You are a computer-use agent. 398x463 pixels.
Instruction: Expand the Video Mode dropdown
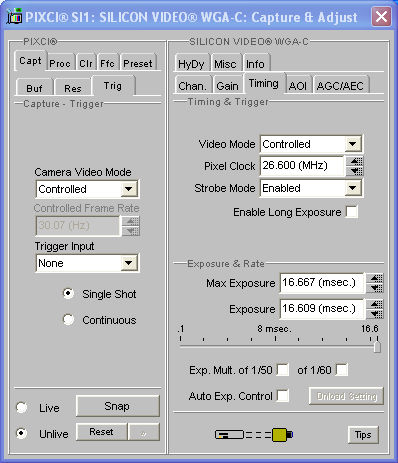tap(353, 144)
